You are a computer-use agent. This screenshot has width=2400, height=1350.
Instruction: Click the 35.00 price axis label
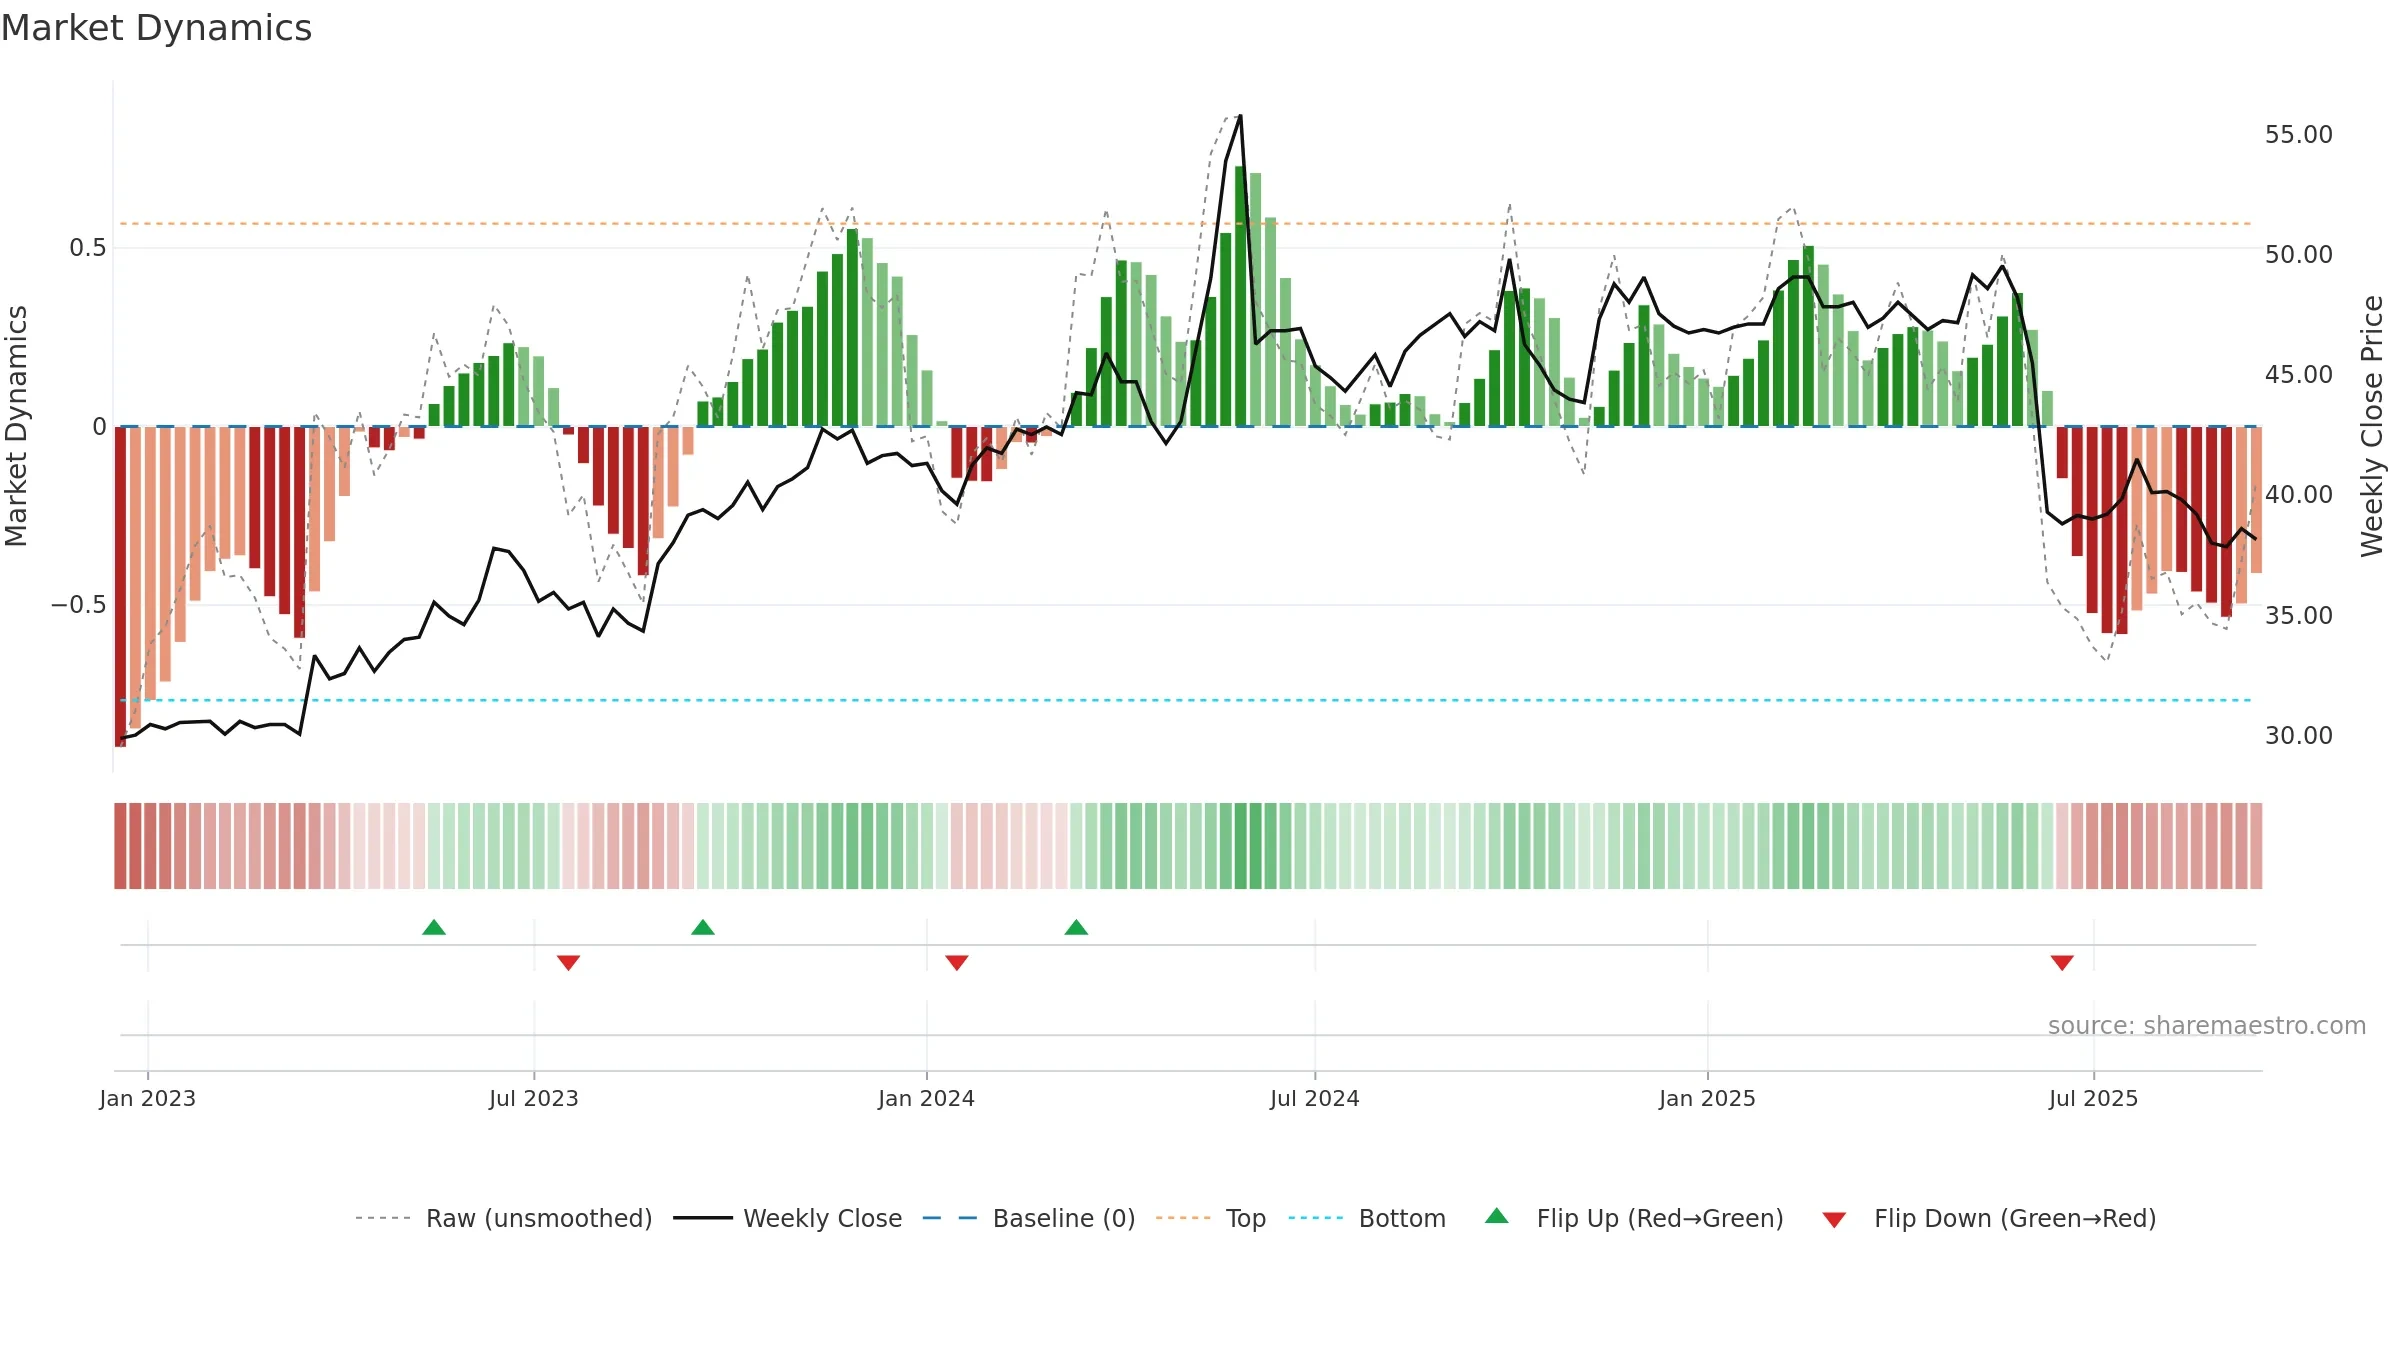coord(2299,615)
